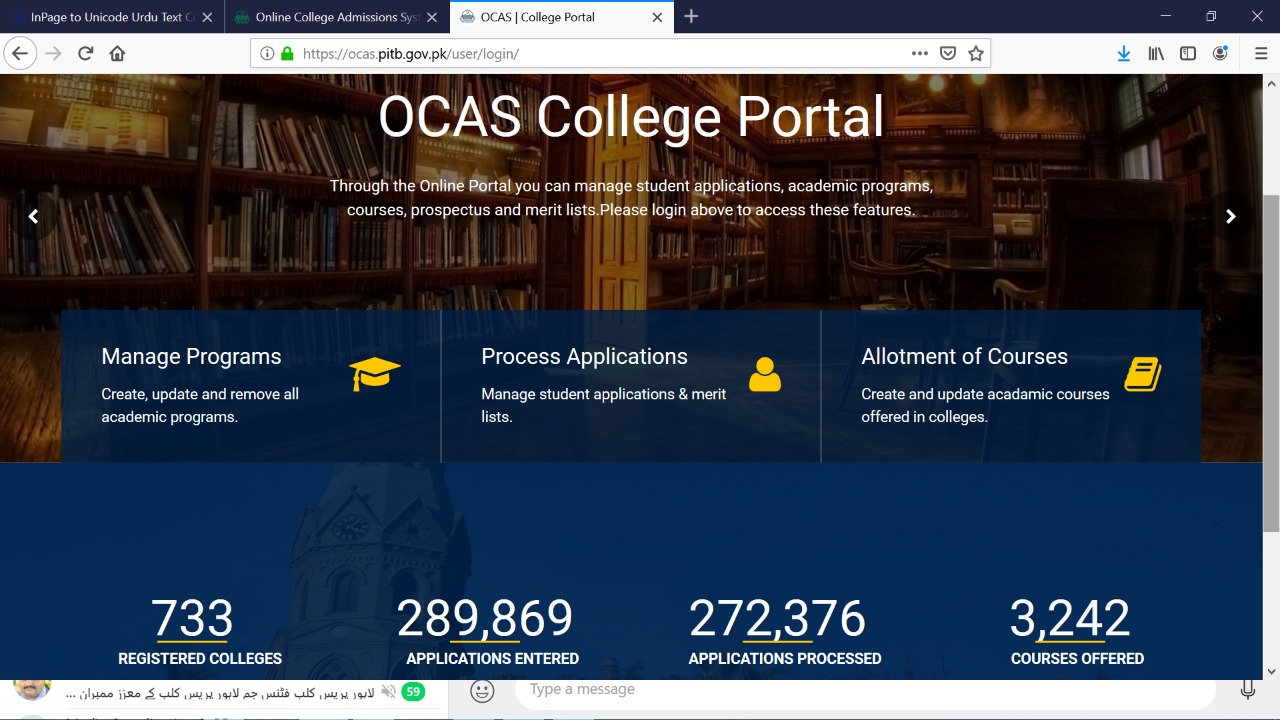This screenshot has width=1280, height=720.
Task: Switch to InPage to Unicode Urdu Text tab
Action: (x=110, y=17)
